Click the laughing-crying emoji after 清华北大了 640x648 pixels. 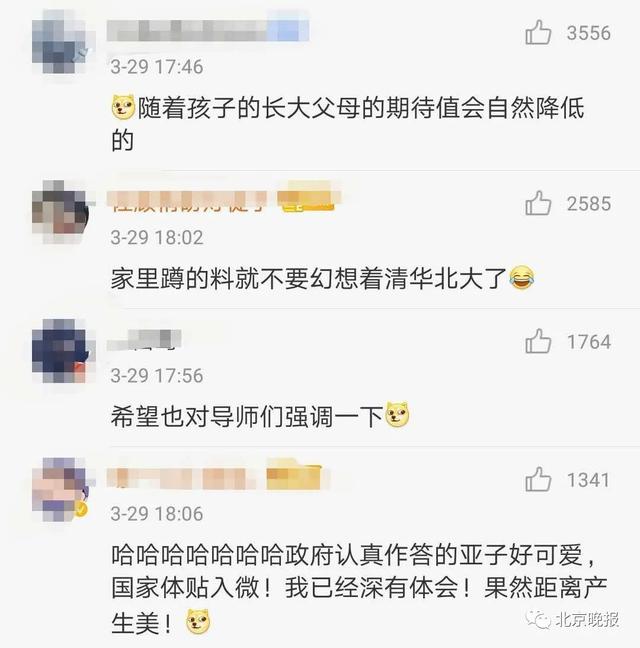(x=521, y=277)
